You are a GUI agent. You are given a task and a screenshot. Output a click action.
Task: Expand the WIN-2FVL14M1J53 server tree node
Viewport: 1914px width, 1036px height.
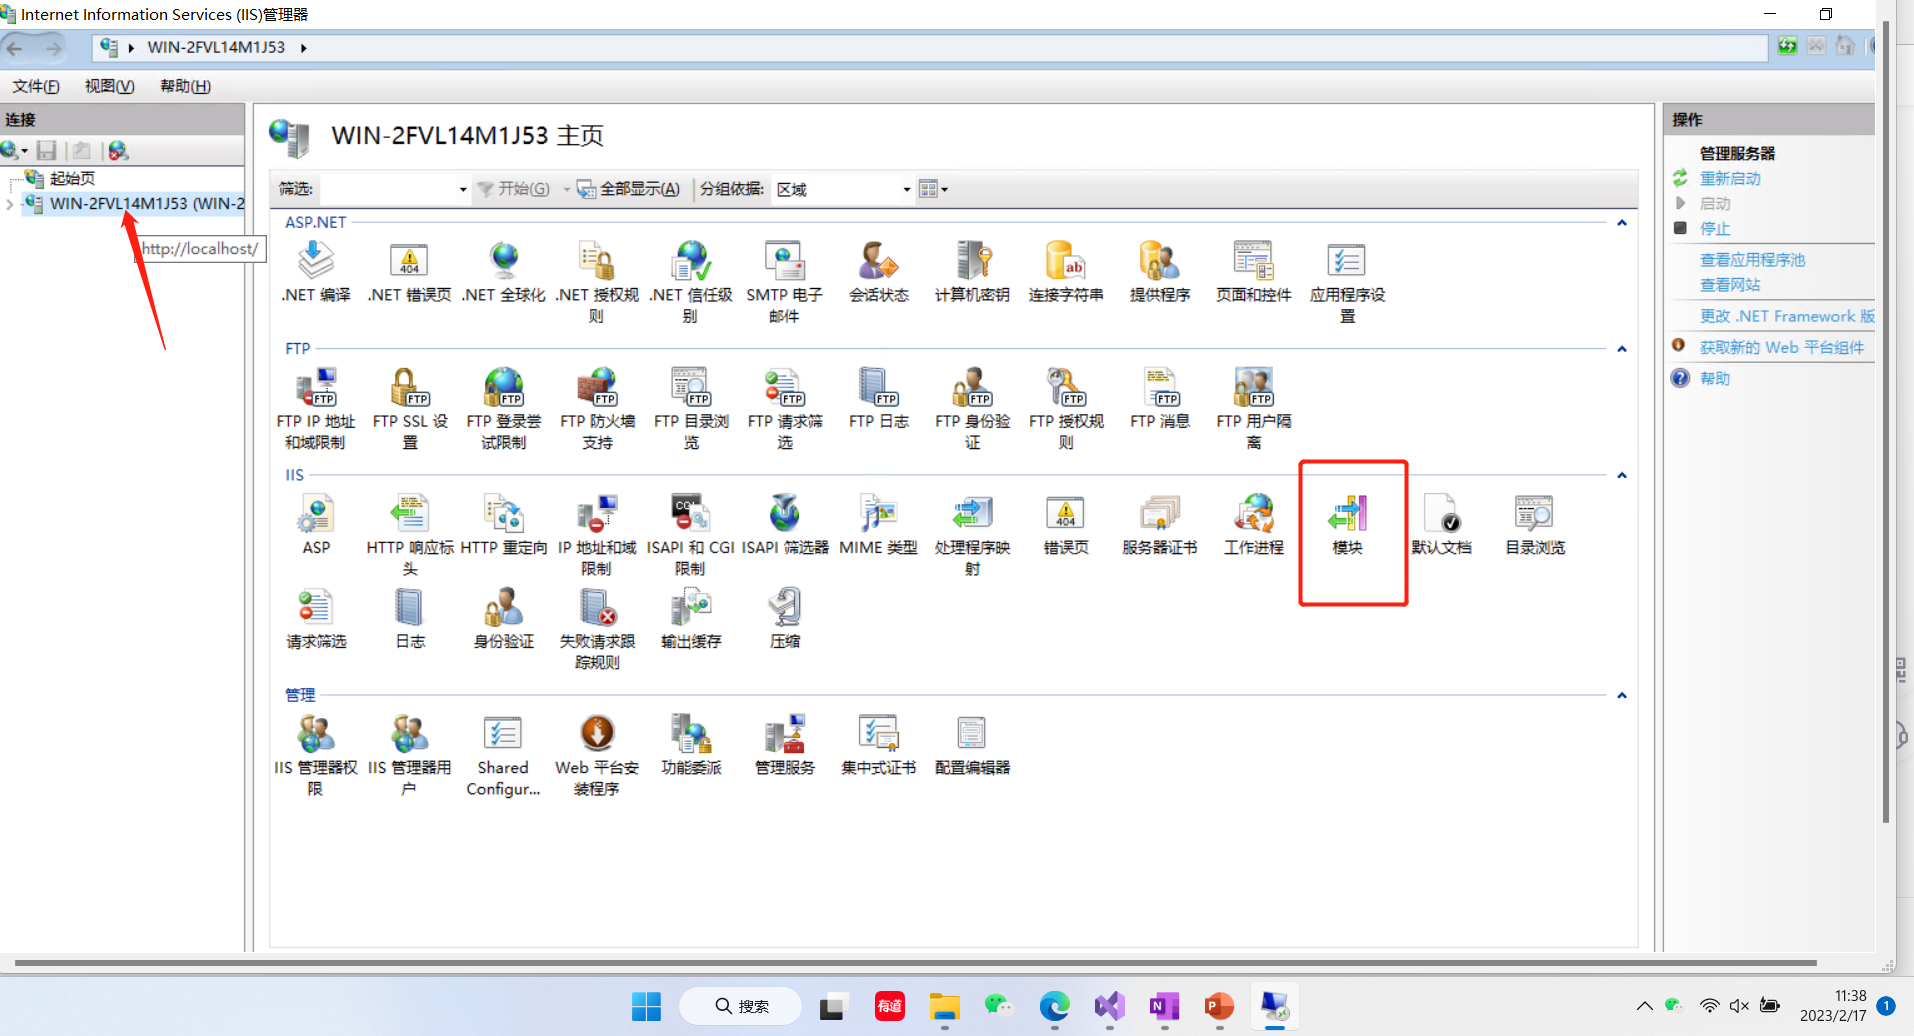point(10,204)
